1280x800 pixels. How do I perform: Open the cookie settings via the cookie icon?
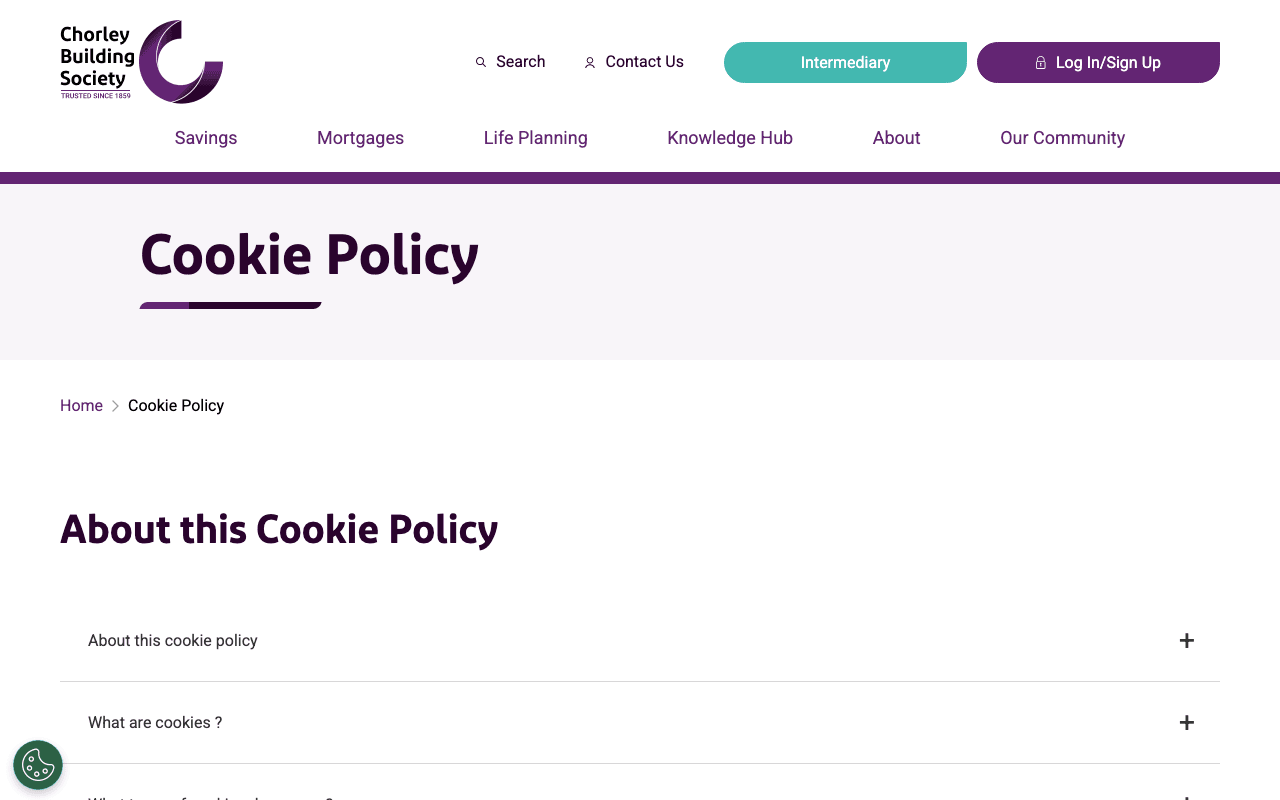[x=37, y=764]
